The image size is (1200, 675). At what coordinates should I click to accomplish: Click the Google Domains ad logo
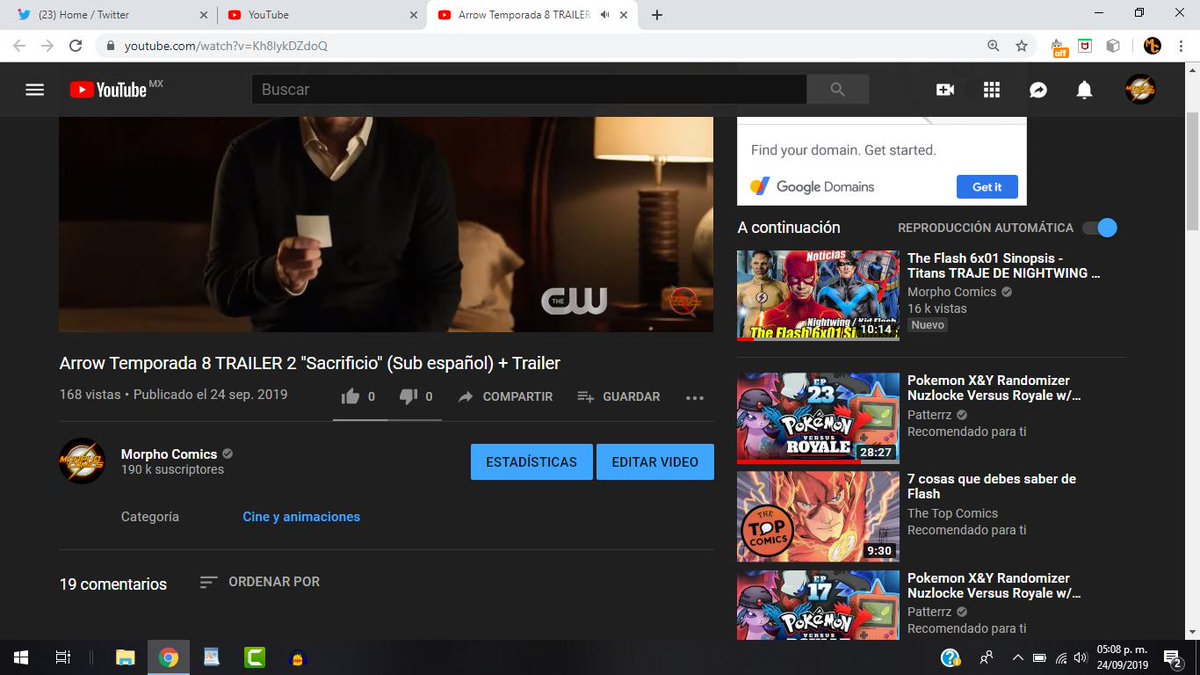pos(813,187)
